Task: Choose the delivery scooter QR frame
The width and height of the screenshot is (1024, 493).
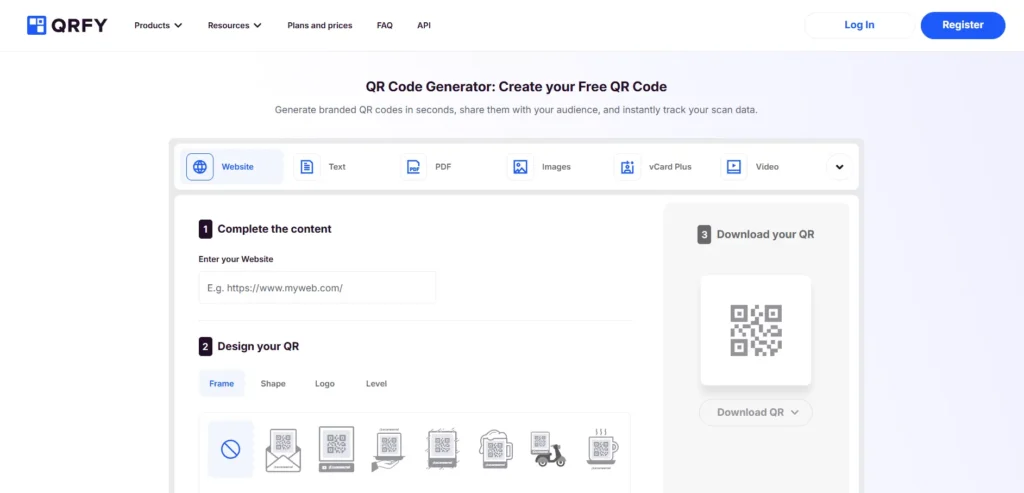Action: coord(549,449)
